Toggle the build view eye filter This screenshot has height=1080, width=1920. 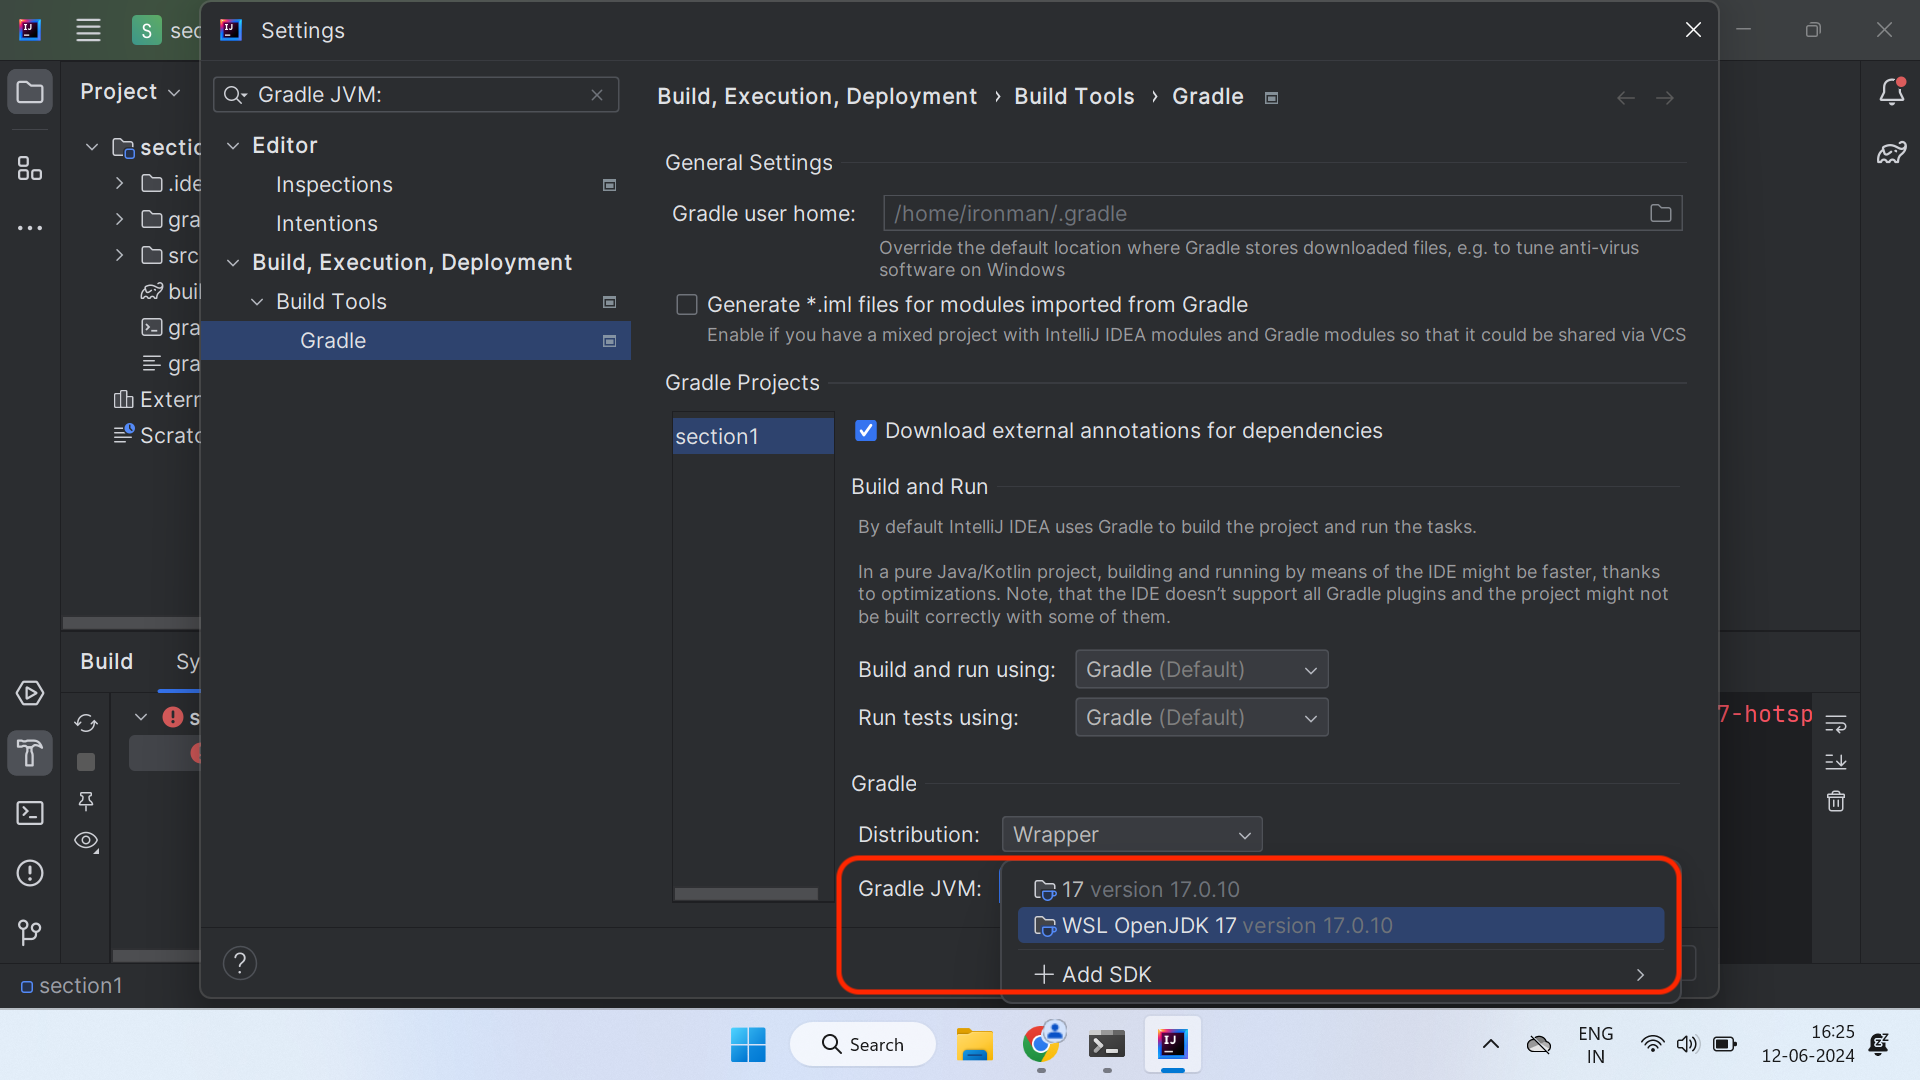[x=86, y=841]
